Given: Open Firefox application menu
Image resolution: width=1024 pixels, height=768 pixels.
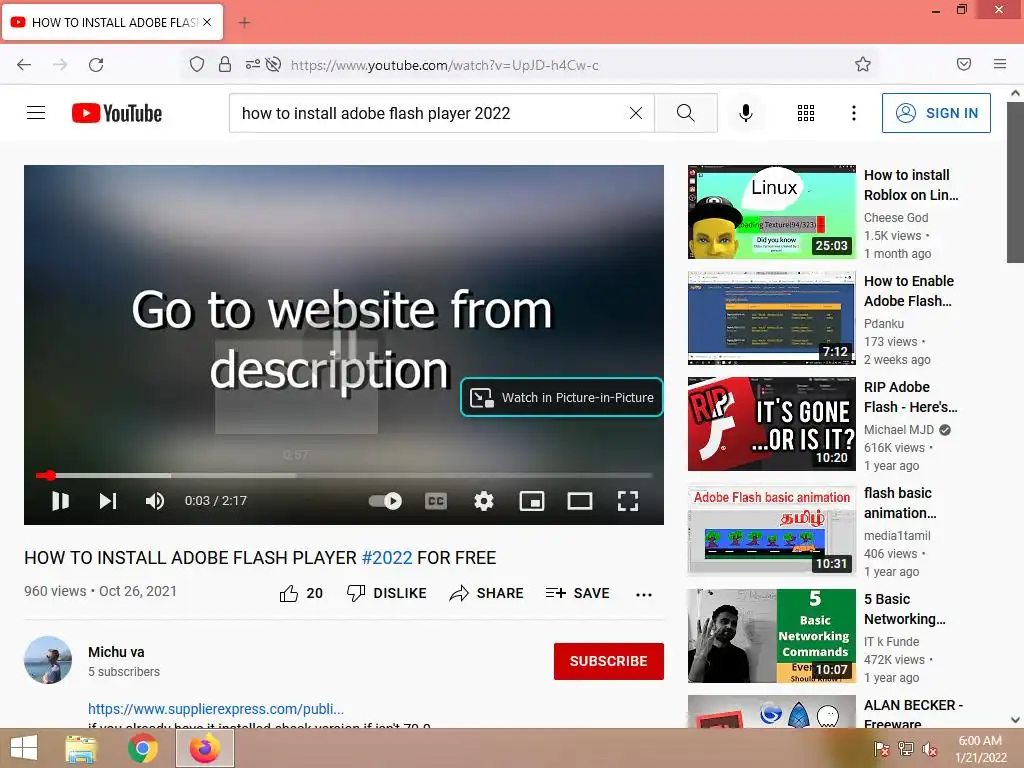Looking at the screenshot, I should pos(1000,64).
